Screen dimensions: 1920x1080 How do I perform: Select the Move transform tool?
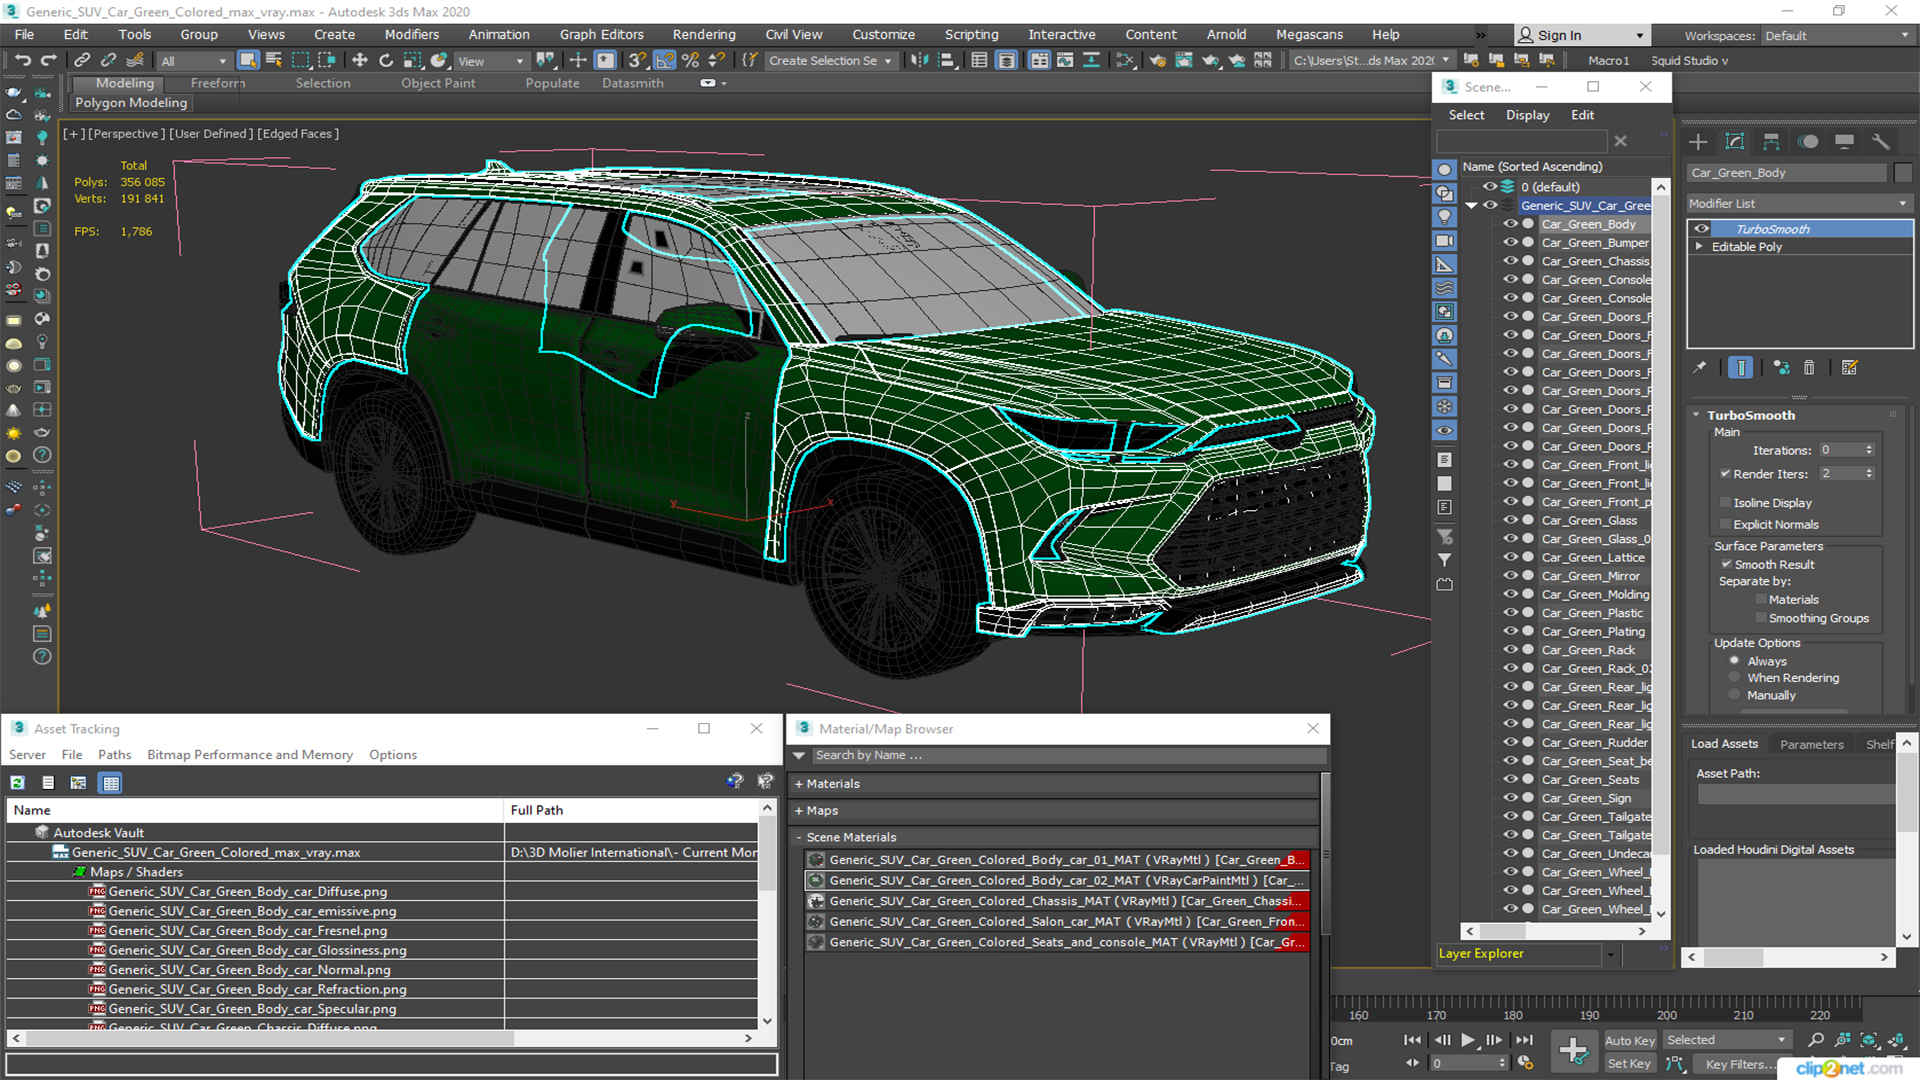click(x=360, y=61)
